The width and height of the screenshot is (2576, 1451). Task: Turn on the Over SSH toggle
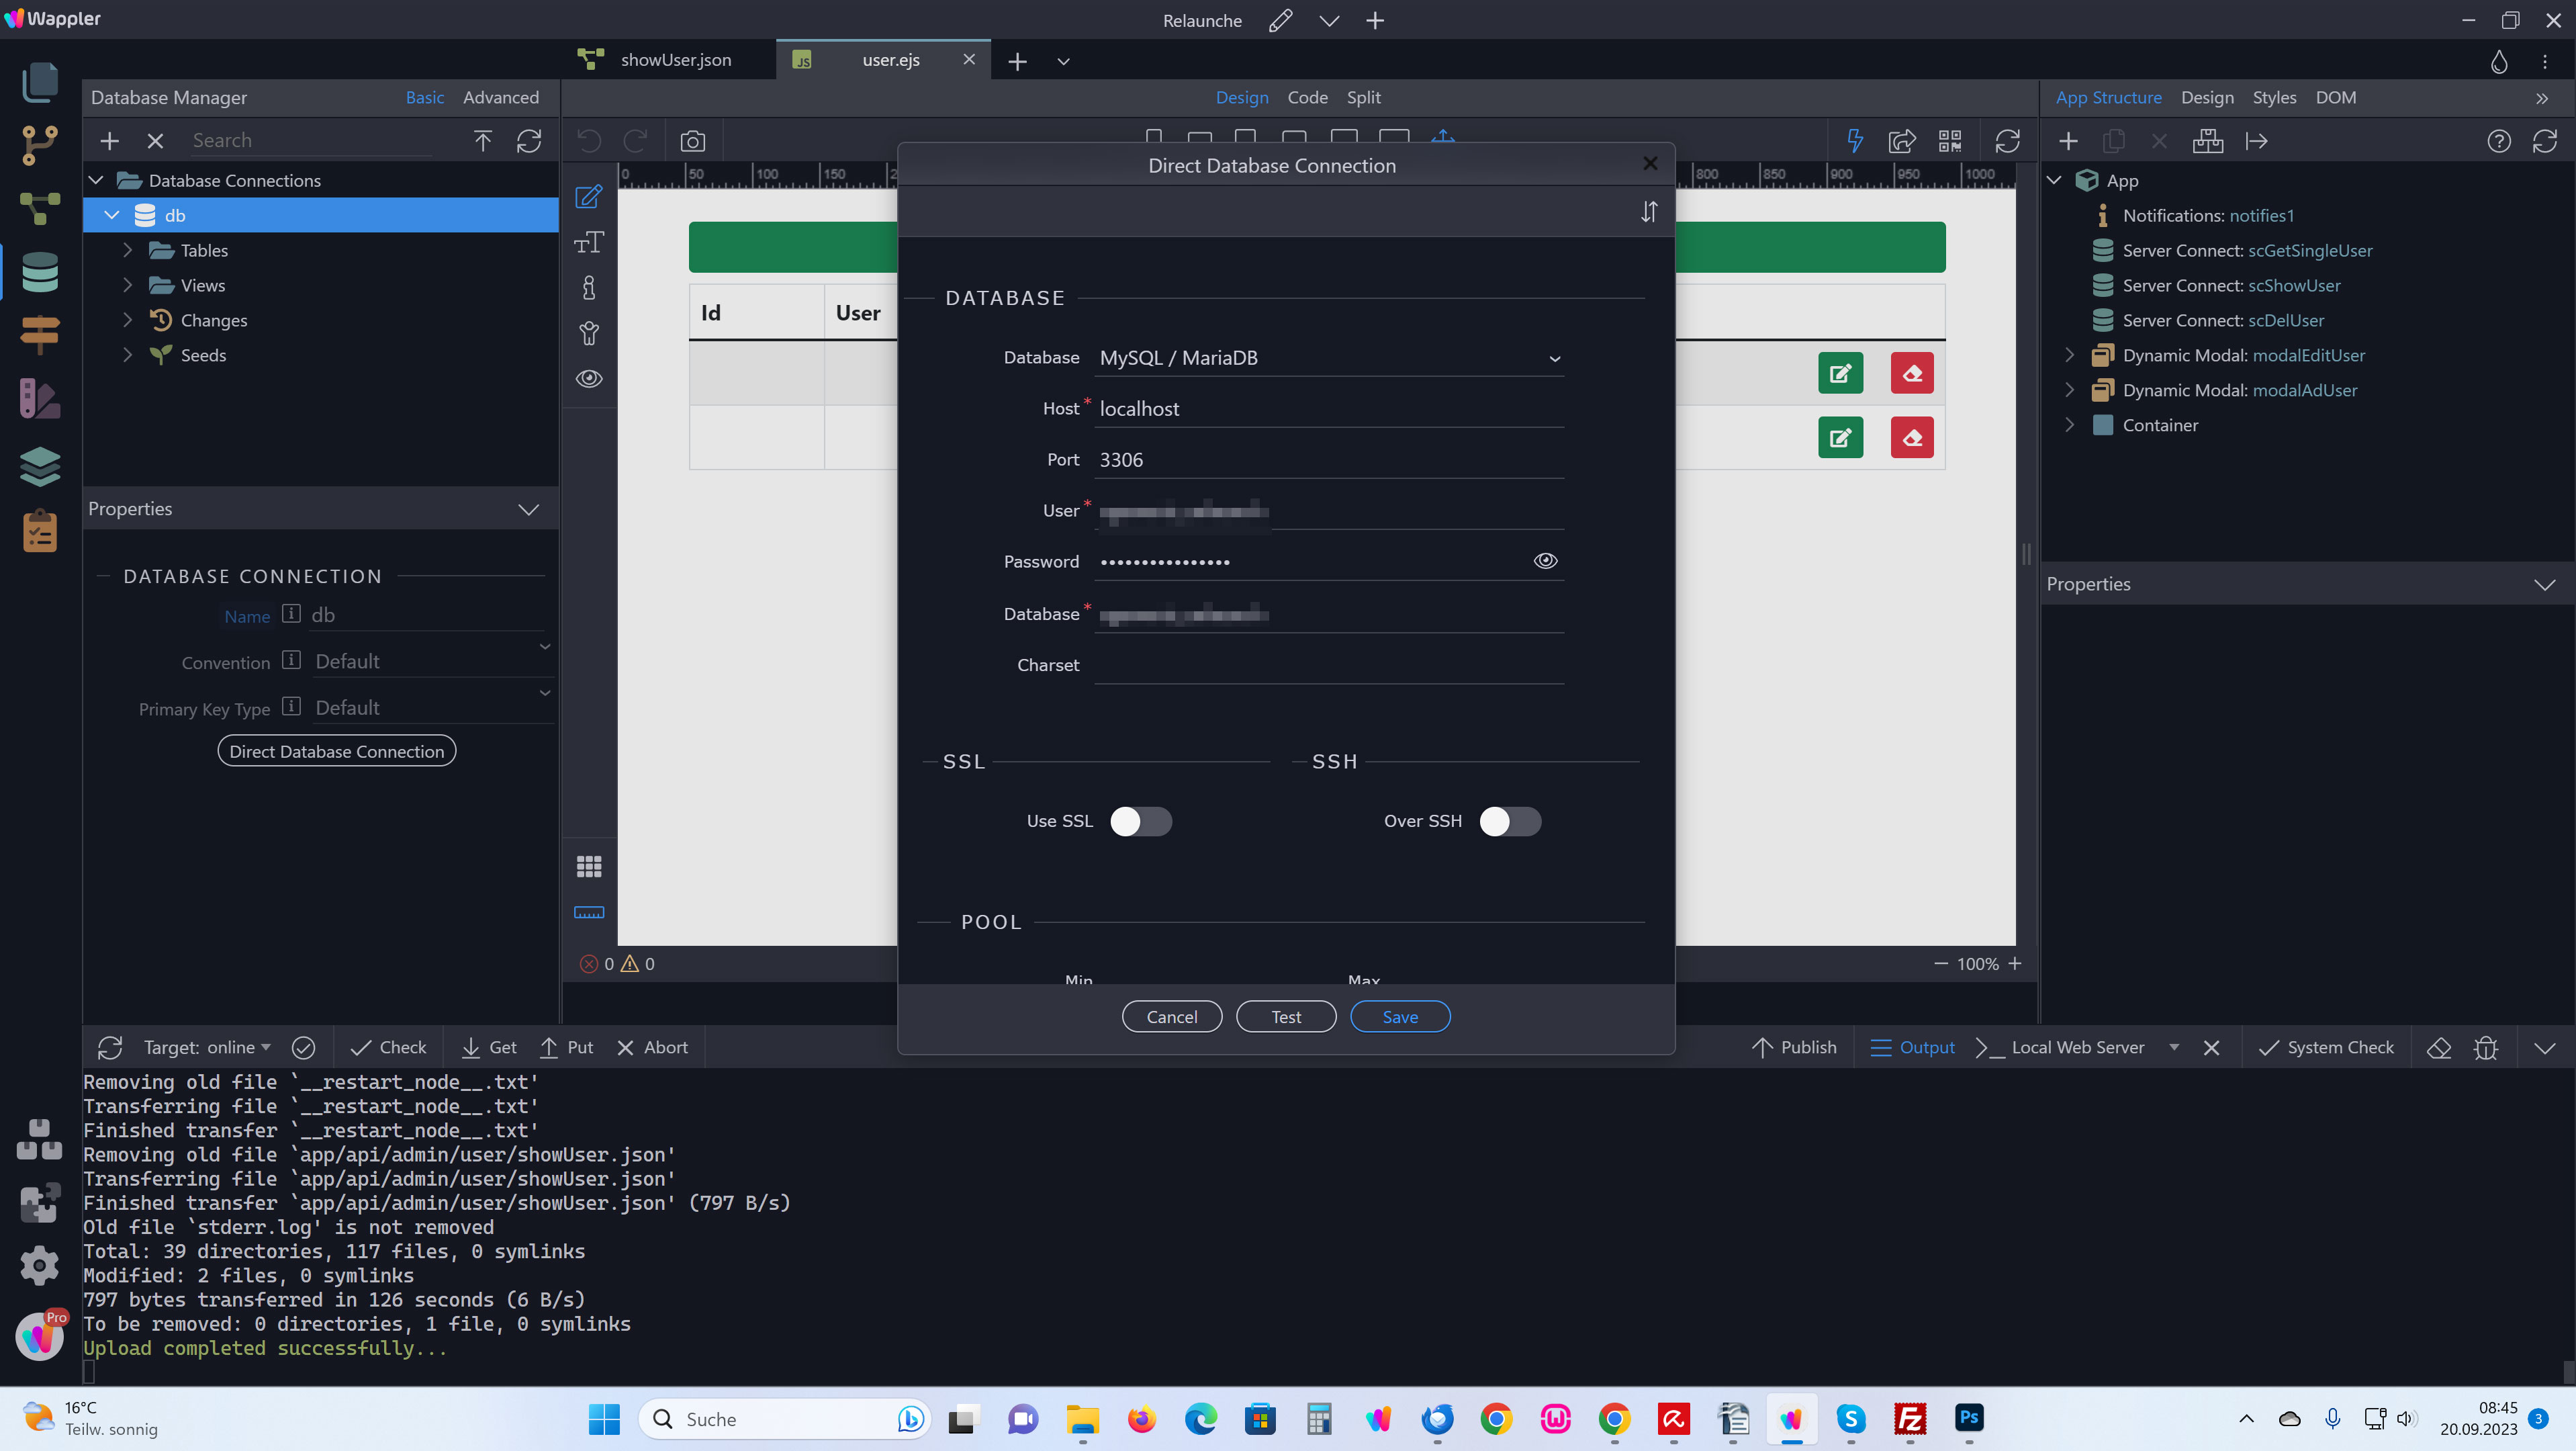(x=1509, y=821)
